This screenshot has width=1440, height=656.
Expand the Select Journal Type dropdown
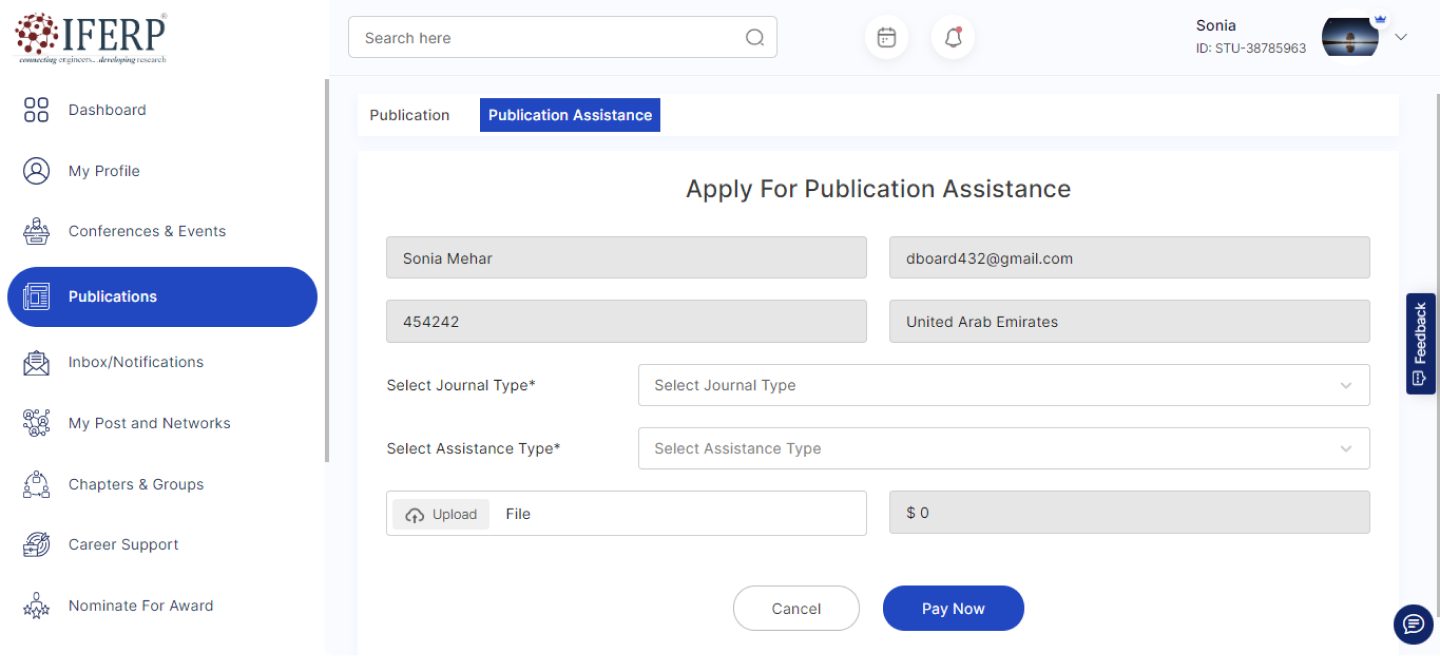click(1003, 385)
